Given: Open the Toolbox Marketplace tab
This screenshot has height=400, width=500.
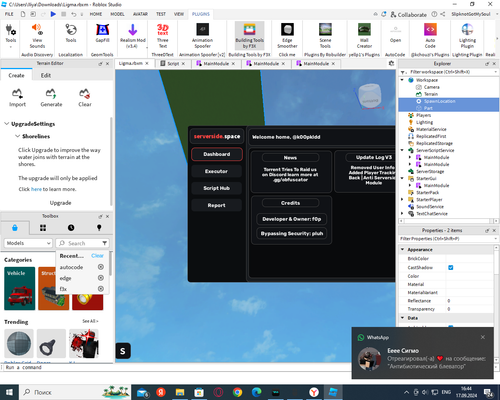Looking at the screenshot, I should pyautogui.click(x=15, y=228).
